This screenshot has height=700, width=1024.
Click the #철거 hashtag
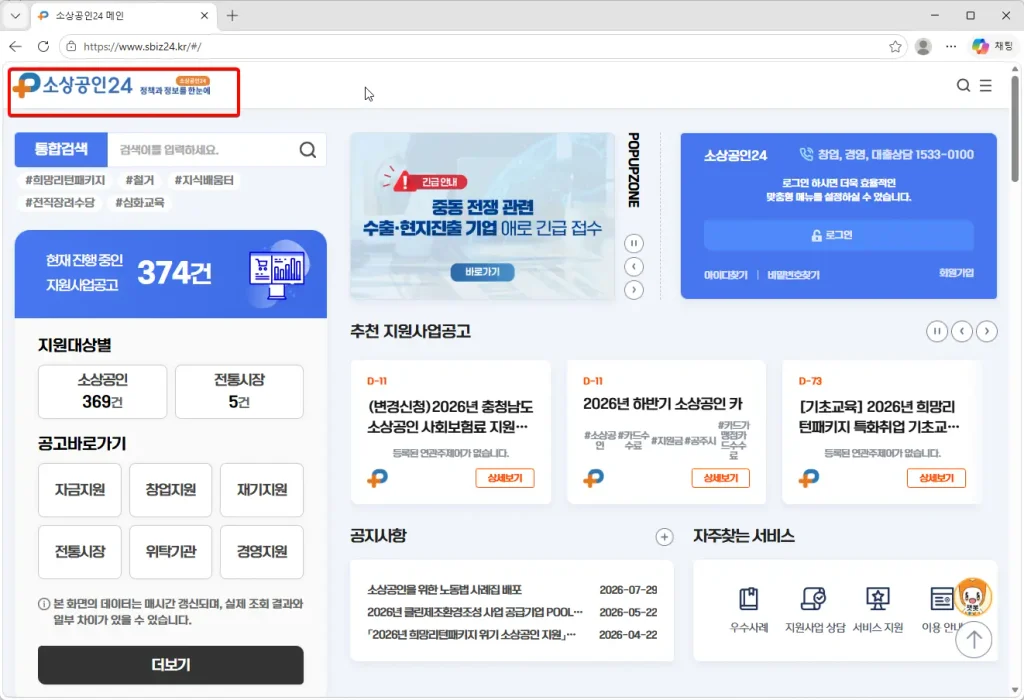coord(140,180)
